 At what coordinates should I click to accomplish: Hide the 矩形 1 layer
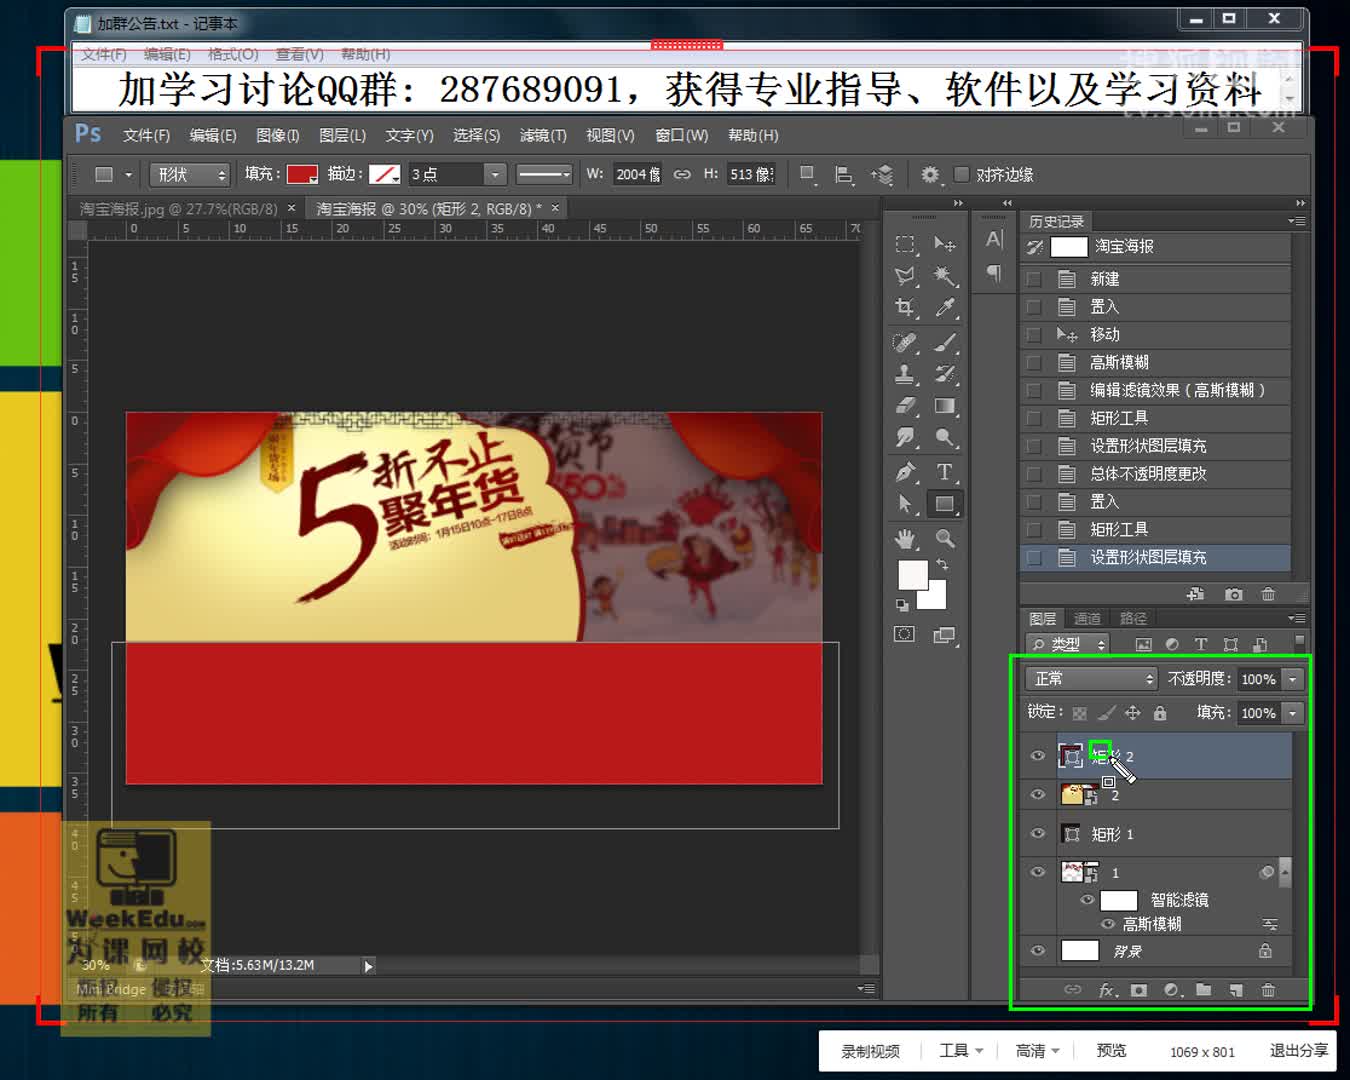pyautogui.click(x=1038, y=833)
